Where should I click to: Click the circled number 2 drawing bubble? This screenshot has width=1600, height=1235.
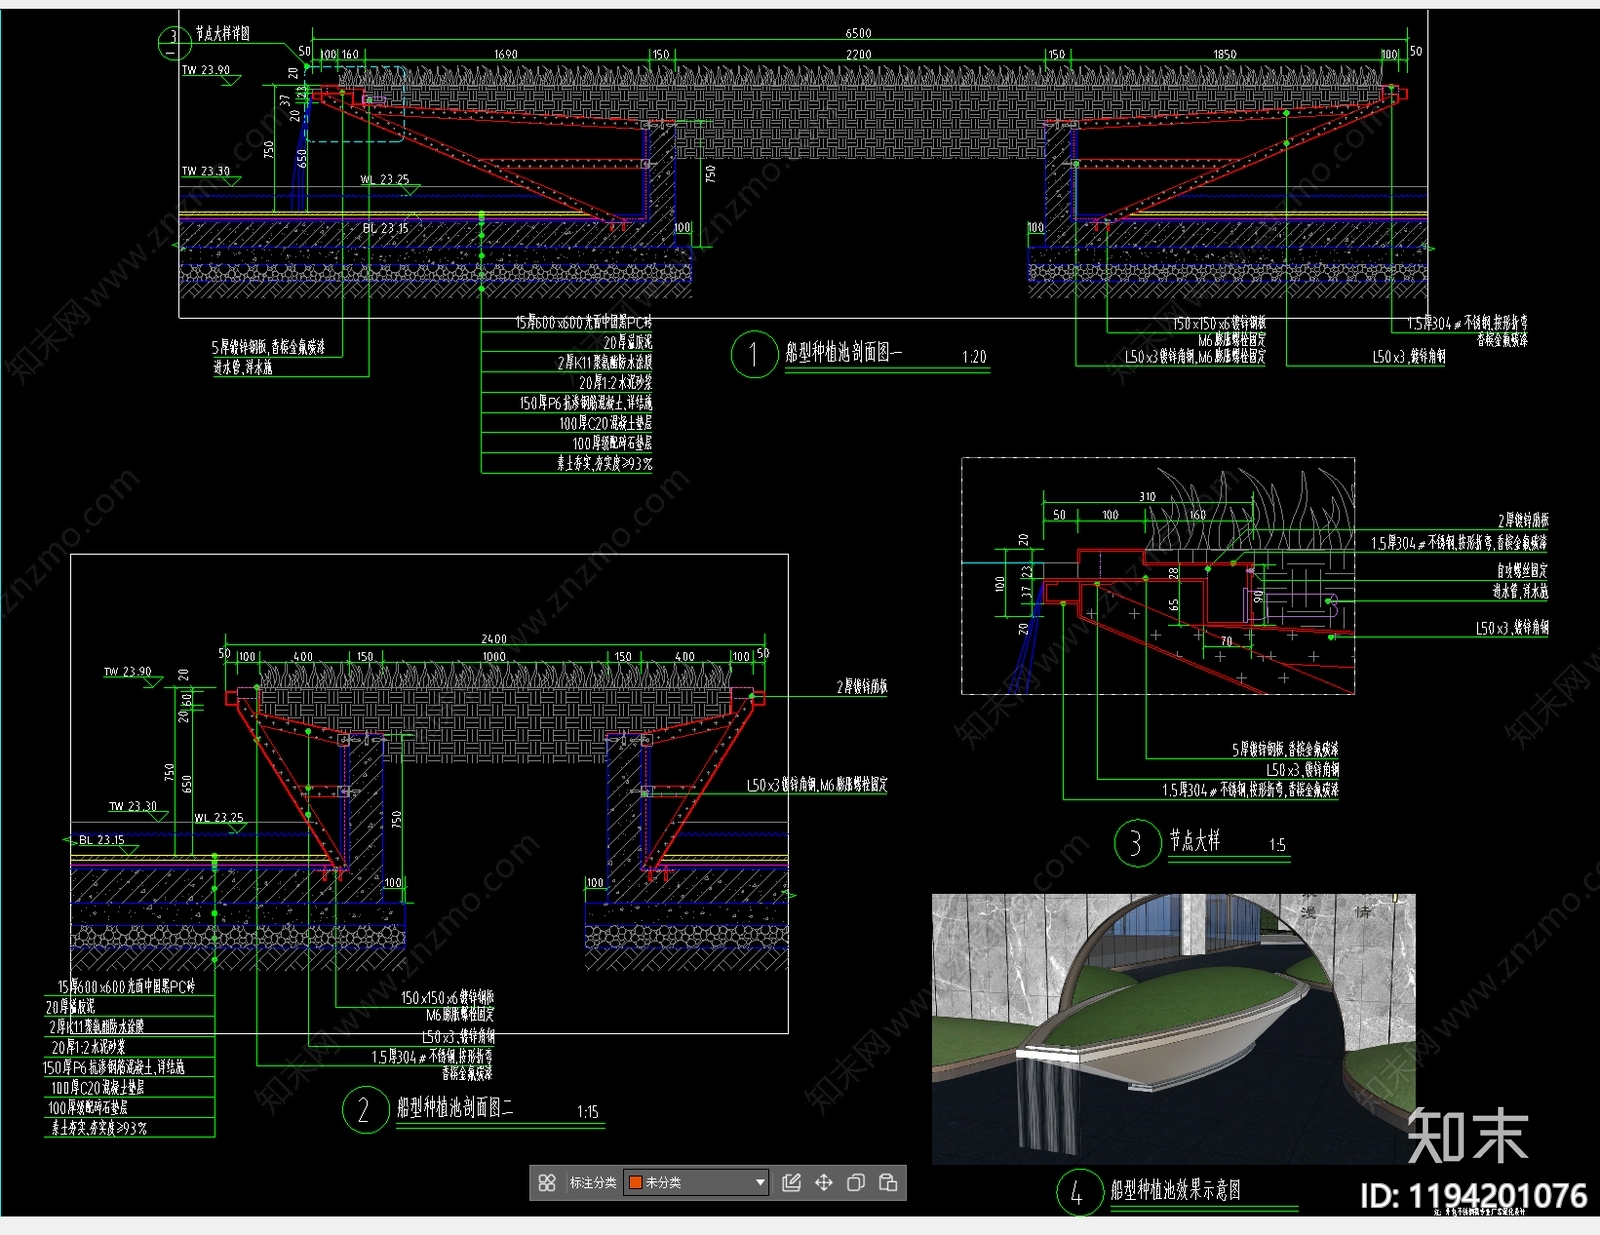(365, 1110)
